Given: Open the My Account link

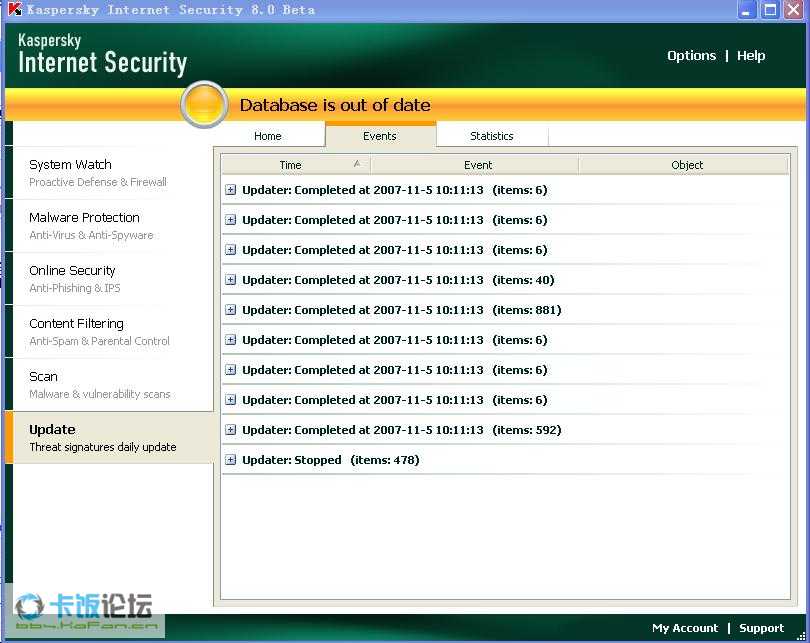Looking at the screenshot, I should point(685,628).
